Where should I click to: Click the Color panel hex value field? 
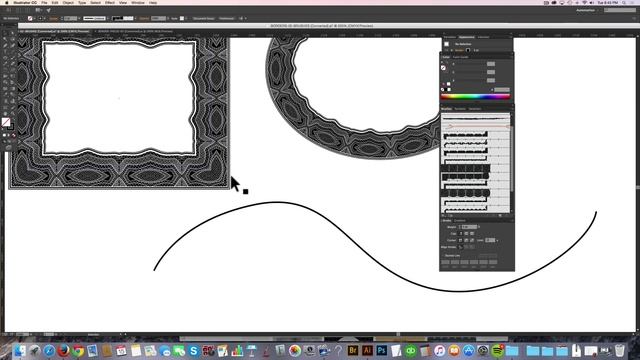tap(502, 90)
